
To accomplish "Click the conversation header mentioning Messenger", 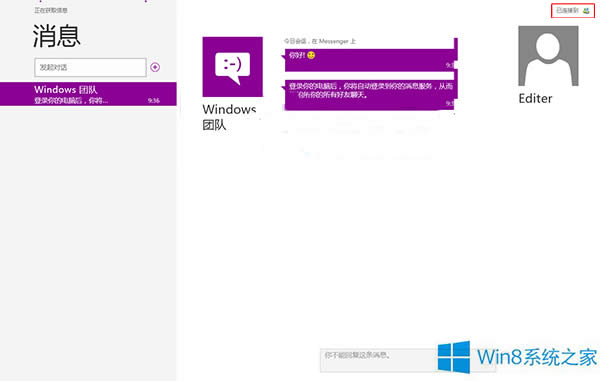I will pyautogui.click(x=320, y=41).
